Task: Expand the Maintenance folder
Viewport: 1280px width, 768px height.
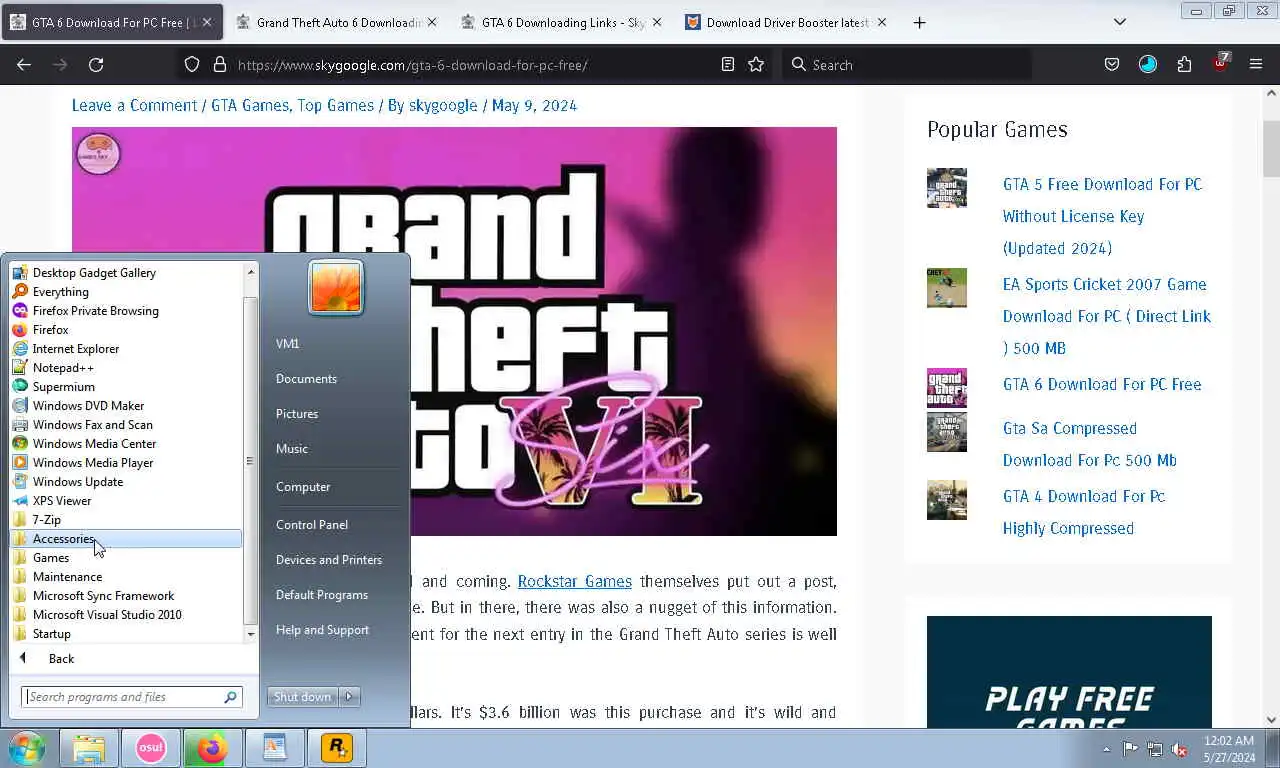Action: tap(126, 577)
